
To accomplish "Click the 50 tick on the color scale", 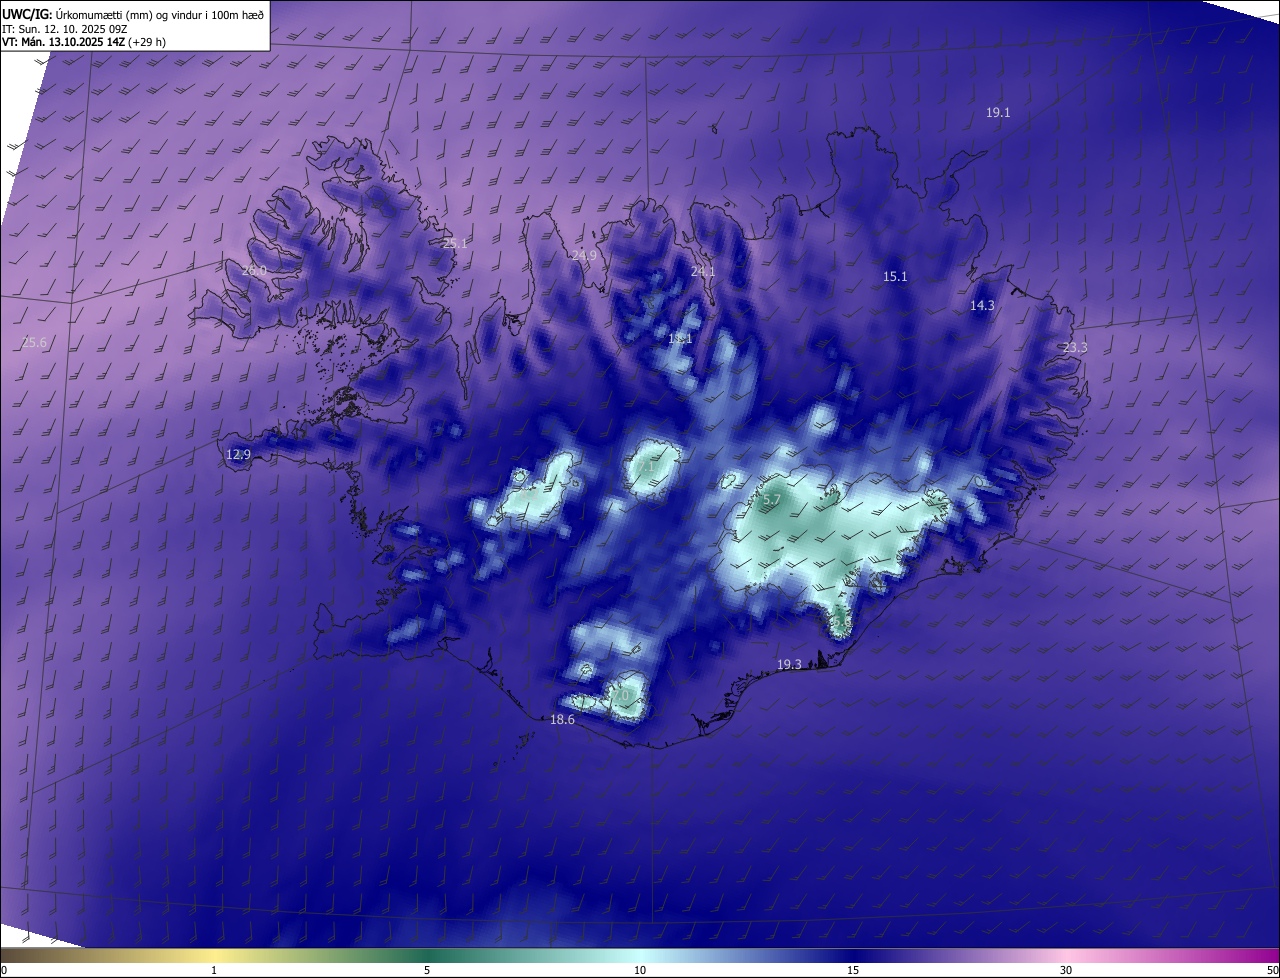I will pos(1272,970).
